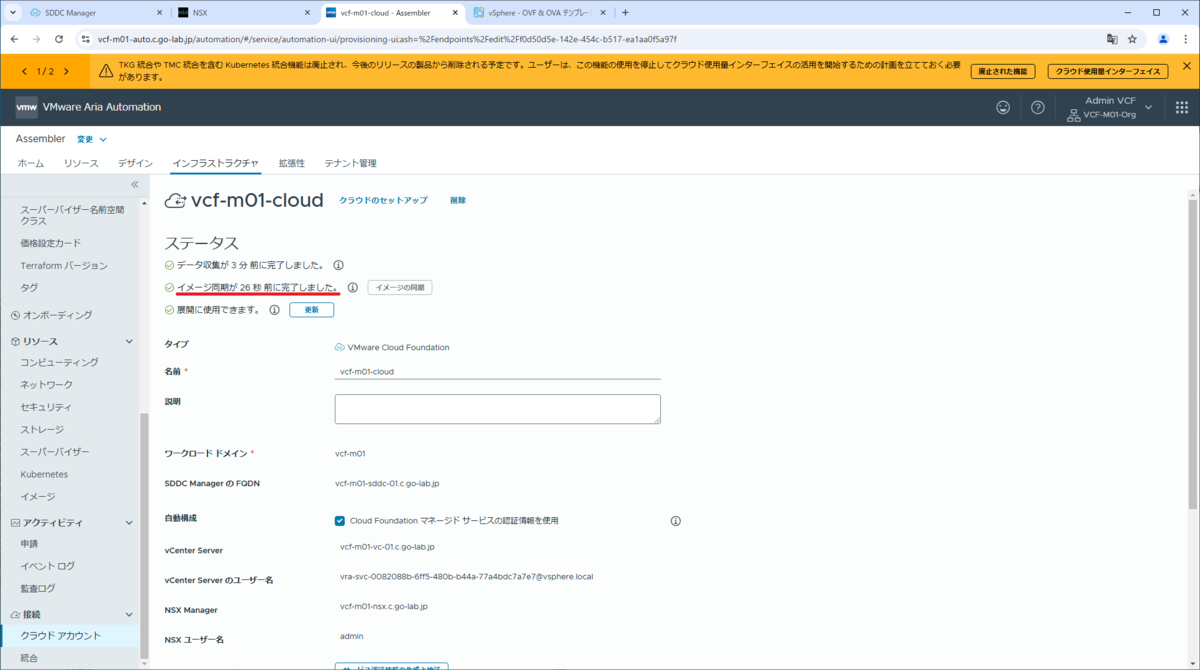The image size is (1200, 670).
Task: Click the クラウド使用量インターフェイス button
Action: pos(1109,71)
